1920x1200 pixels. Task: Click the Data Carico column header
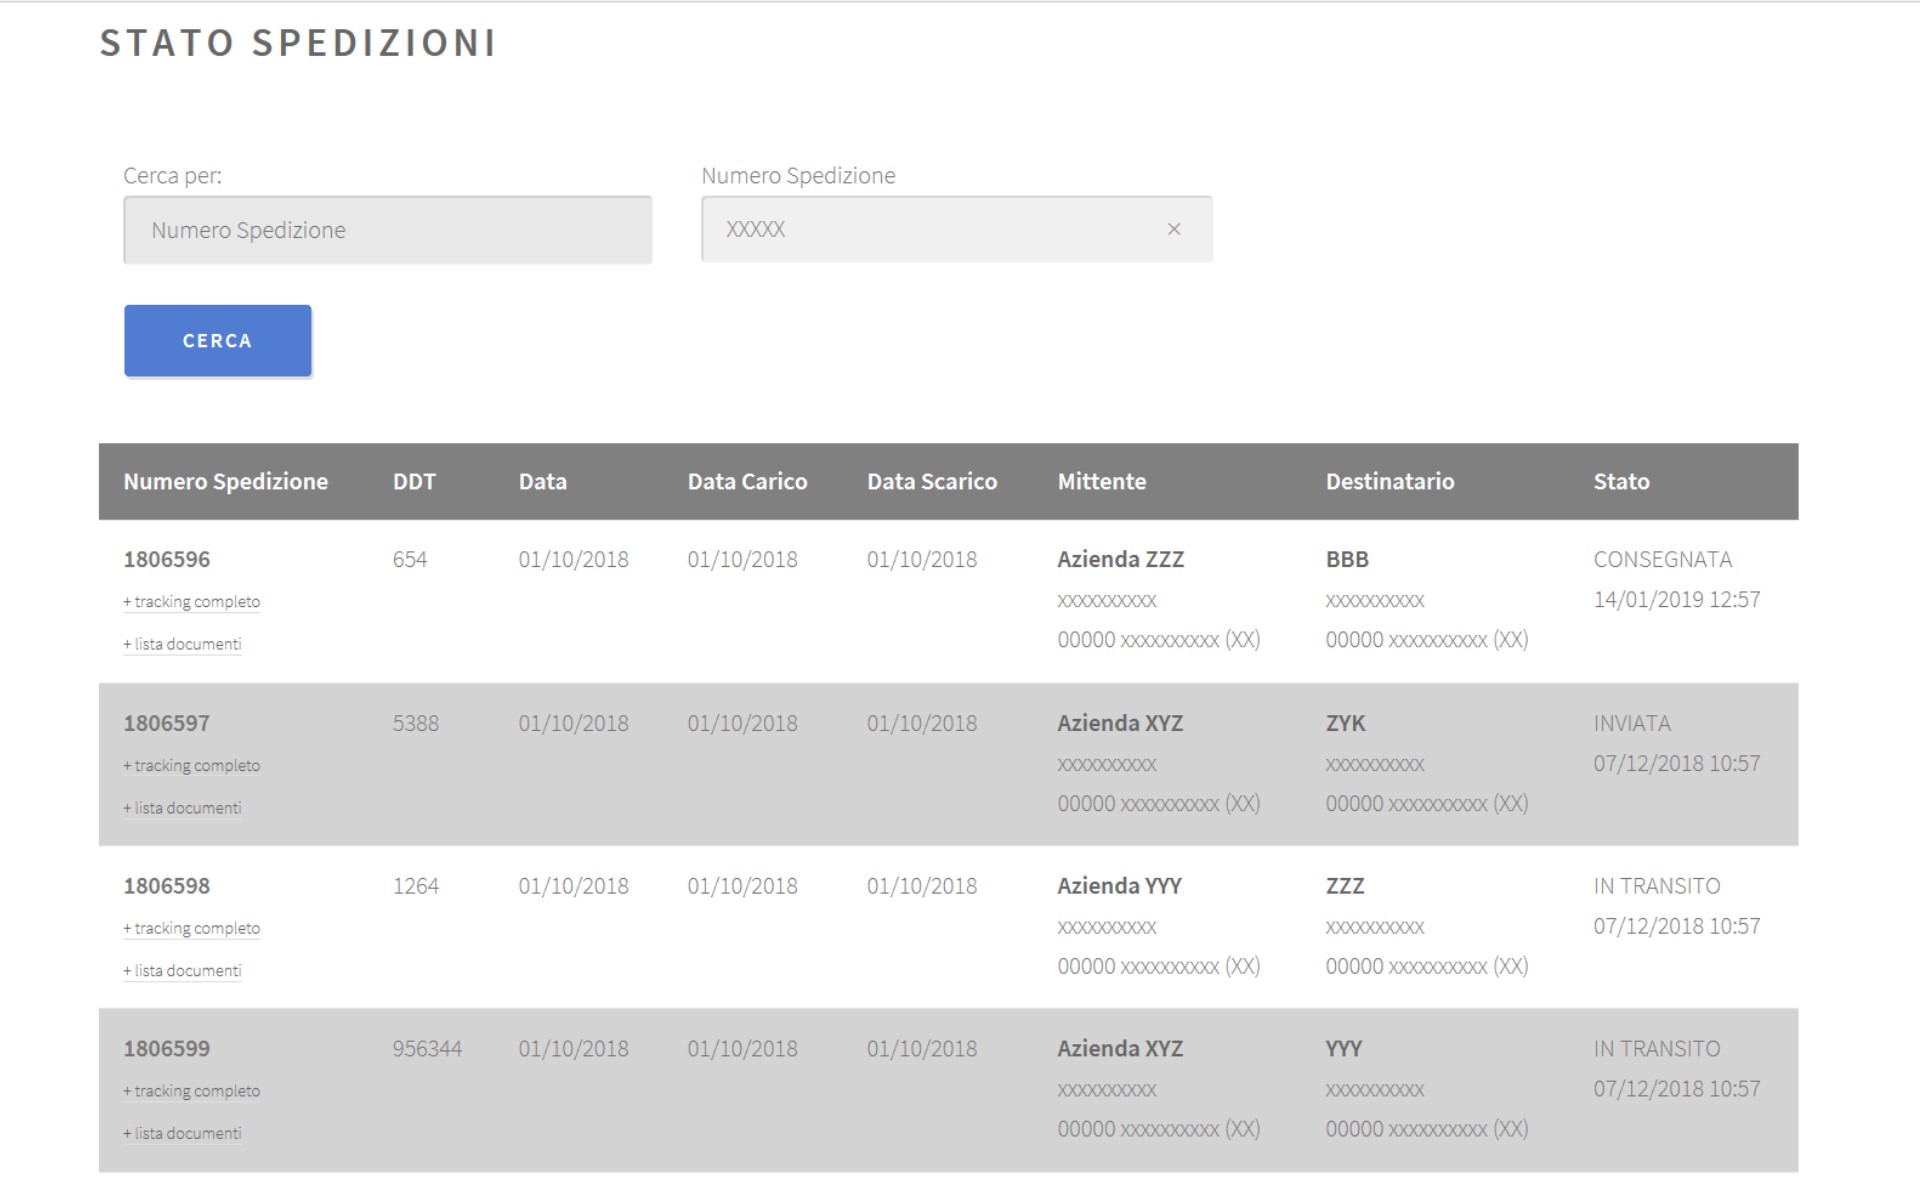coord(747,482)
